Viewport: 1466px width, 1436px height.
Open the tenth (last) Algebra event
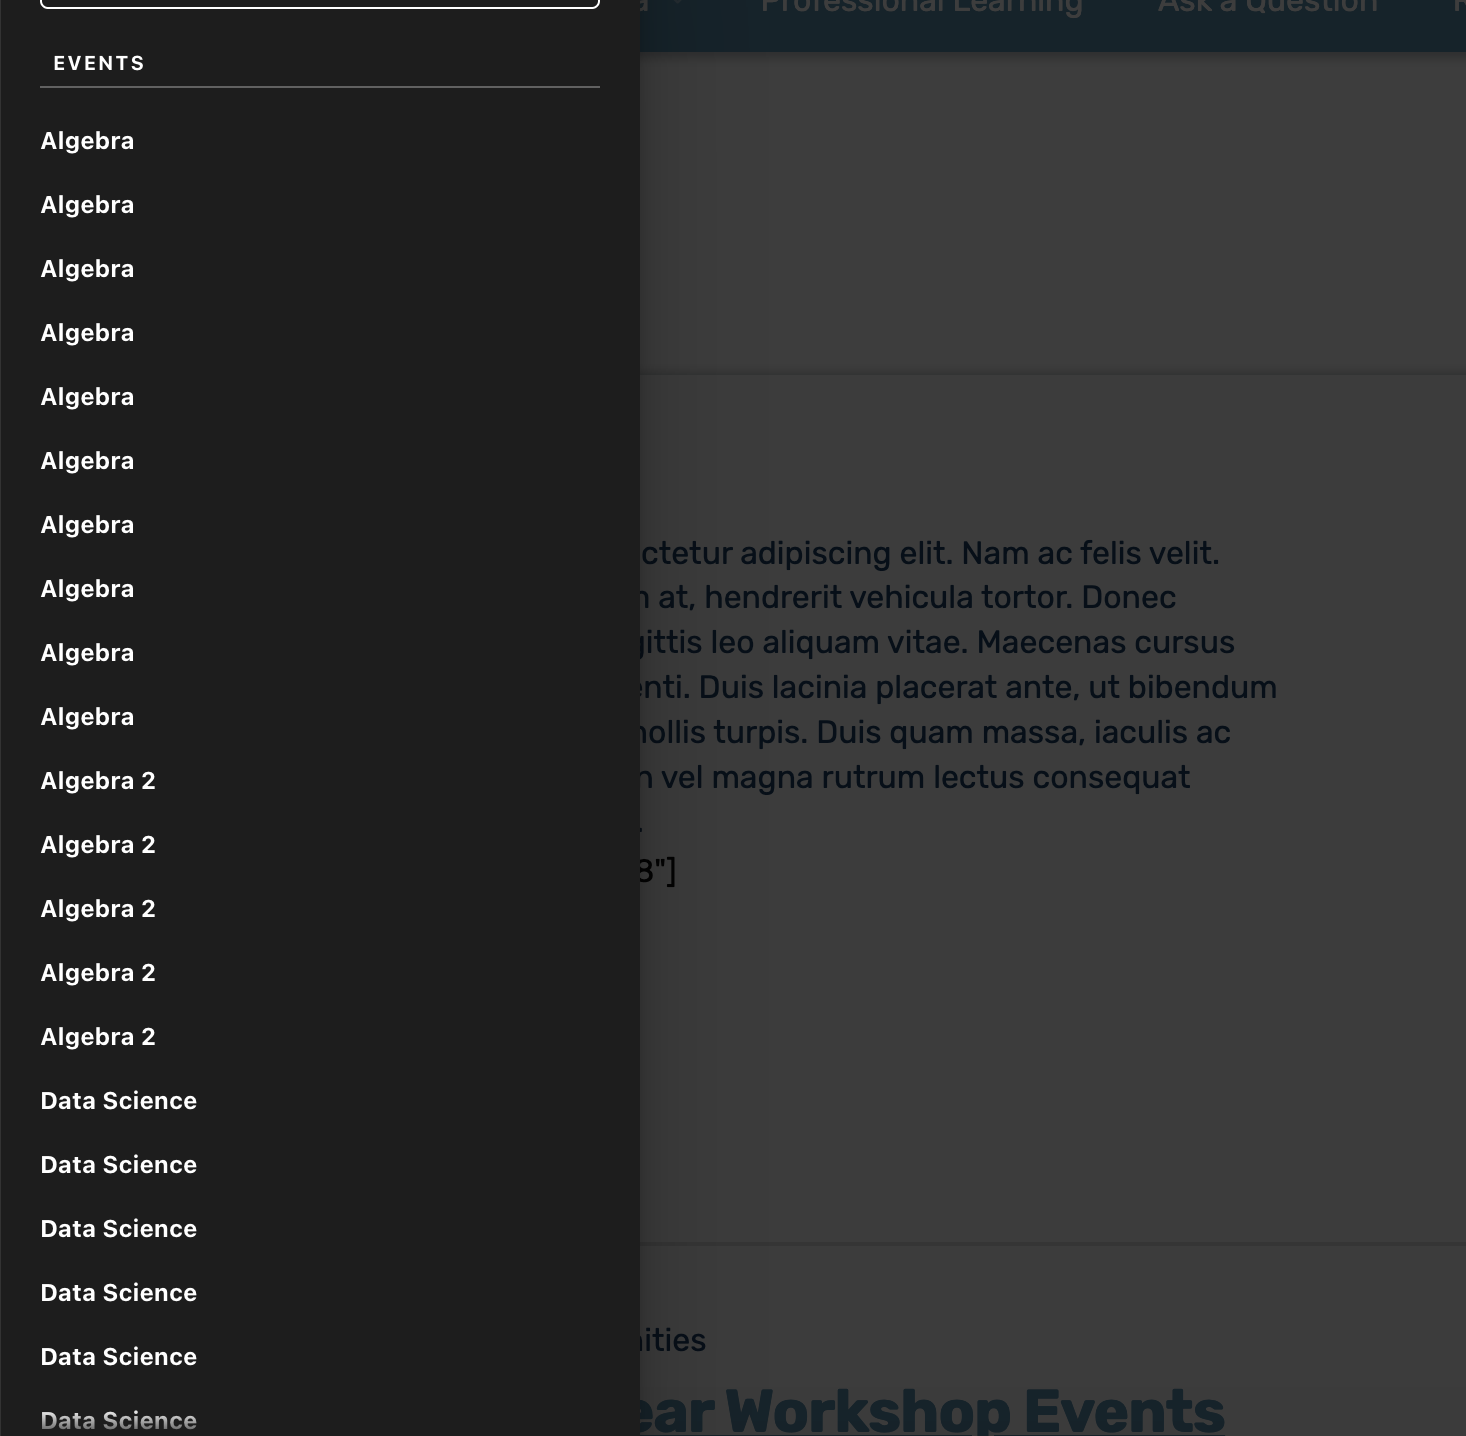[87, 717]
